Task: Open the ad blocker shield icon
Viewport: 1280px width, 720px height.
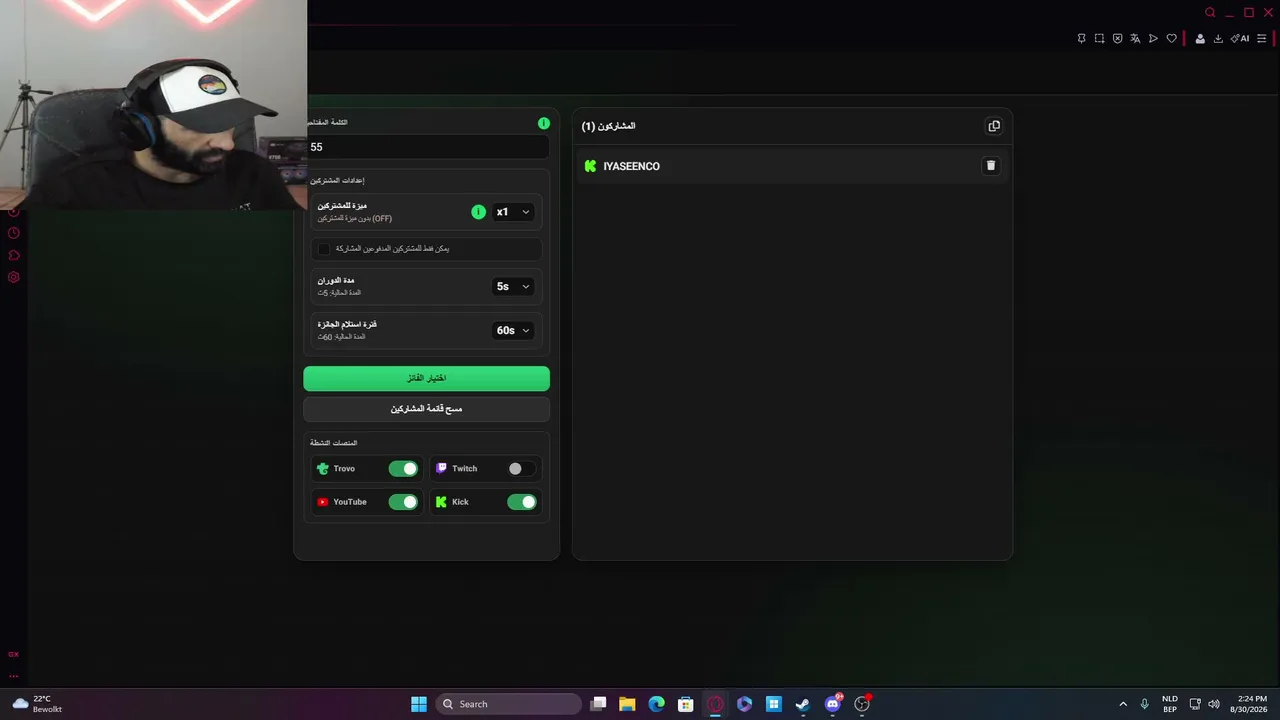Action: pyautogui.click(x=1117, y=39)
